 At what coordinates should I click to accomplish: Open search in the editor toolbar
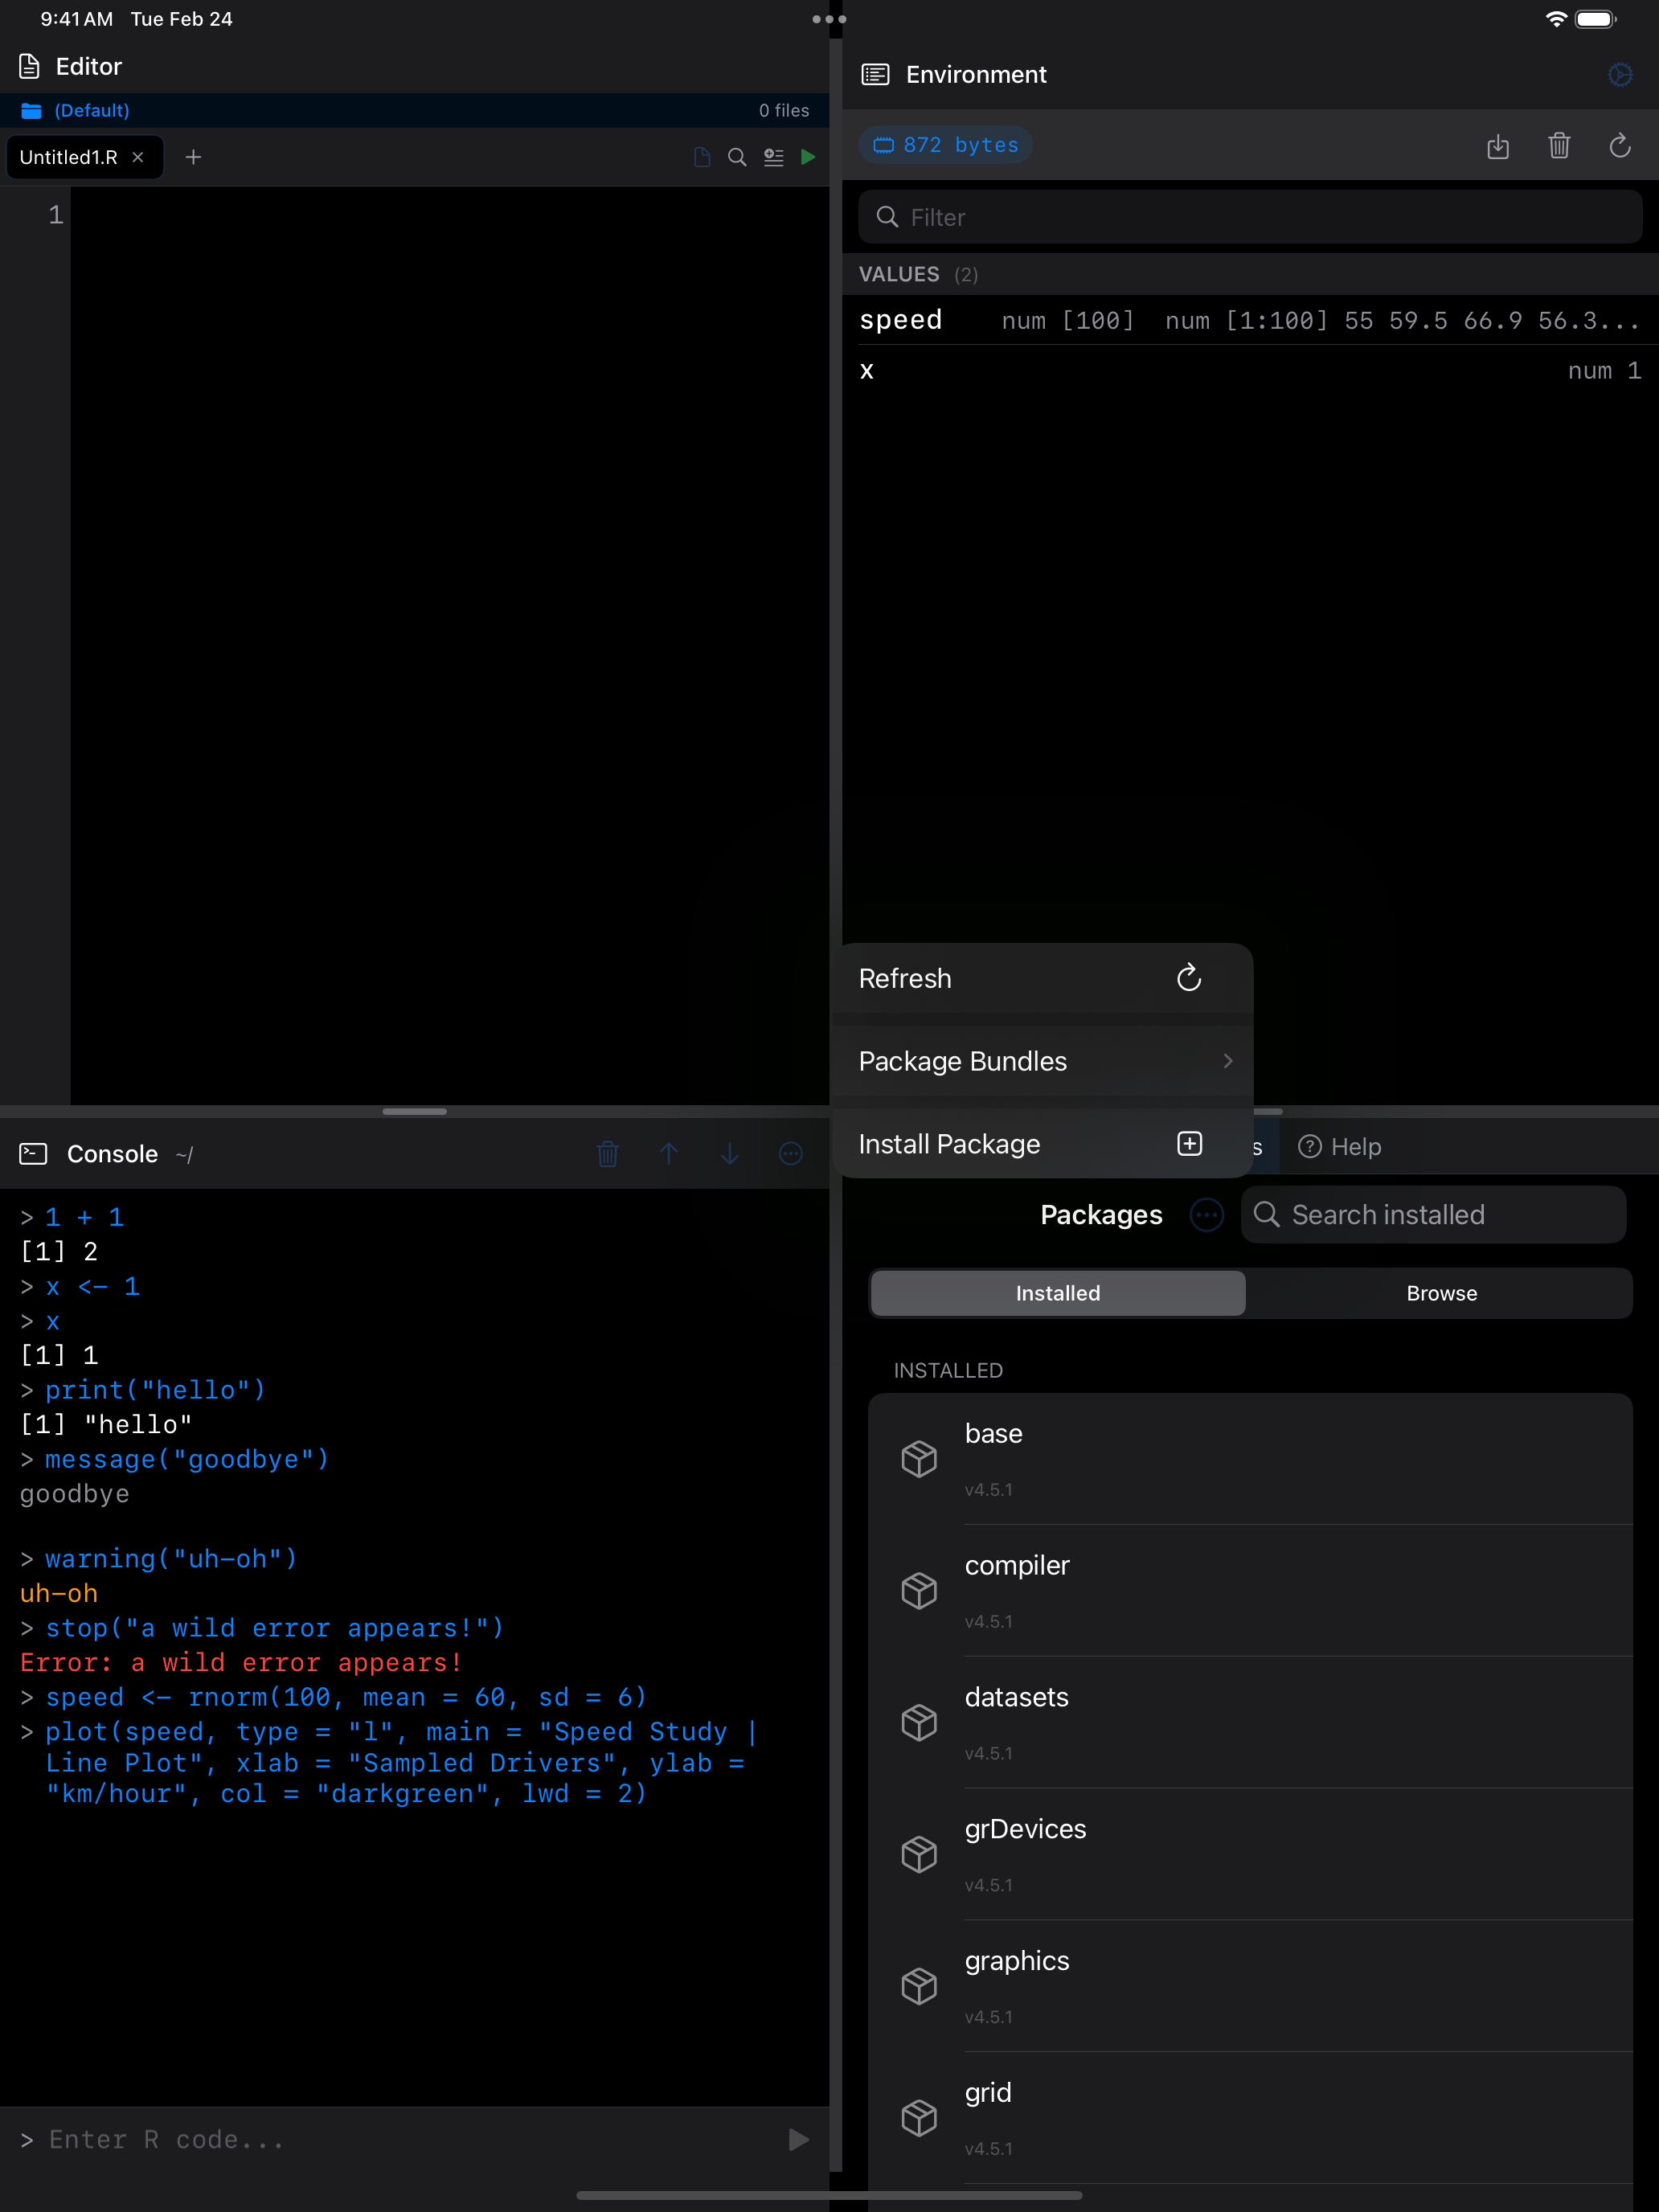[x=737, y=157]
